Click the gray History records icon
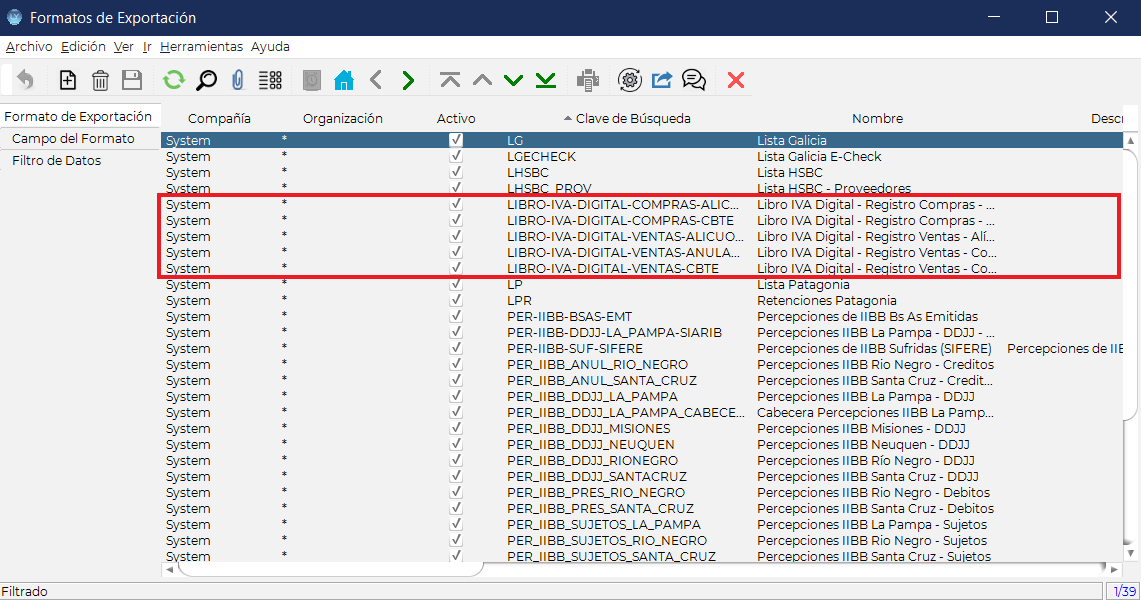Screen dimensions: 1141x600 coord(311,80)
